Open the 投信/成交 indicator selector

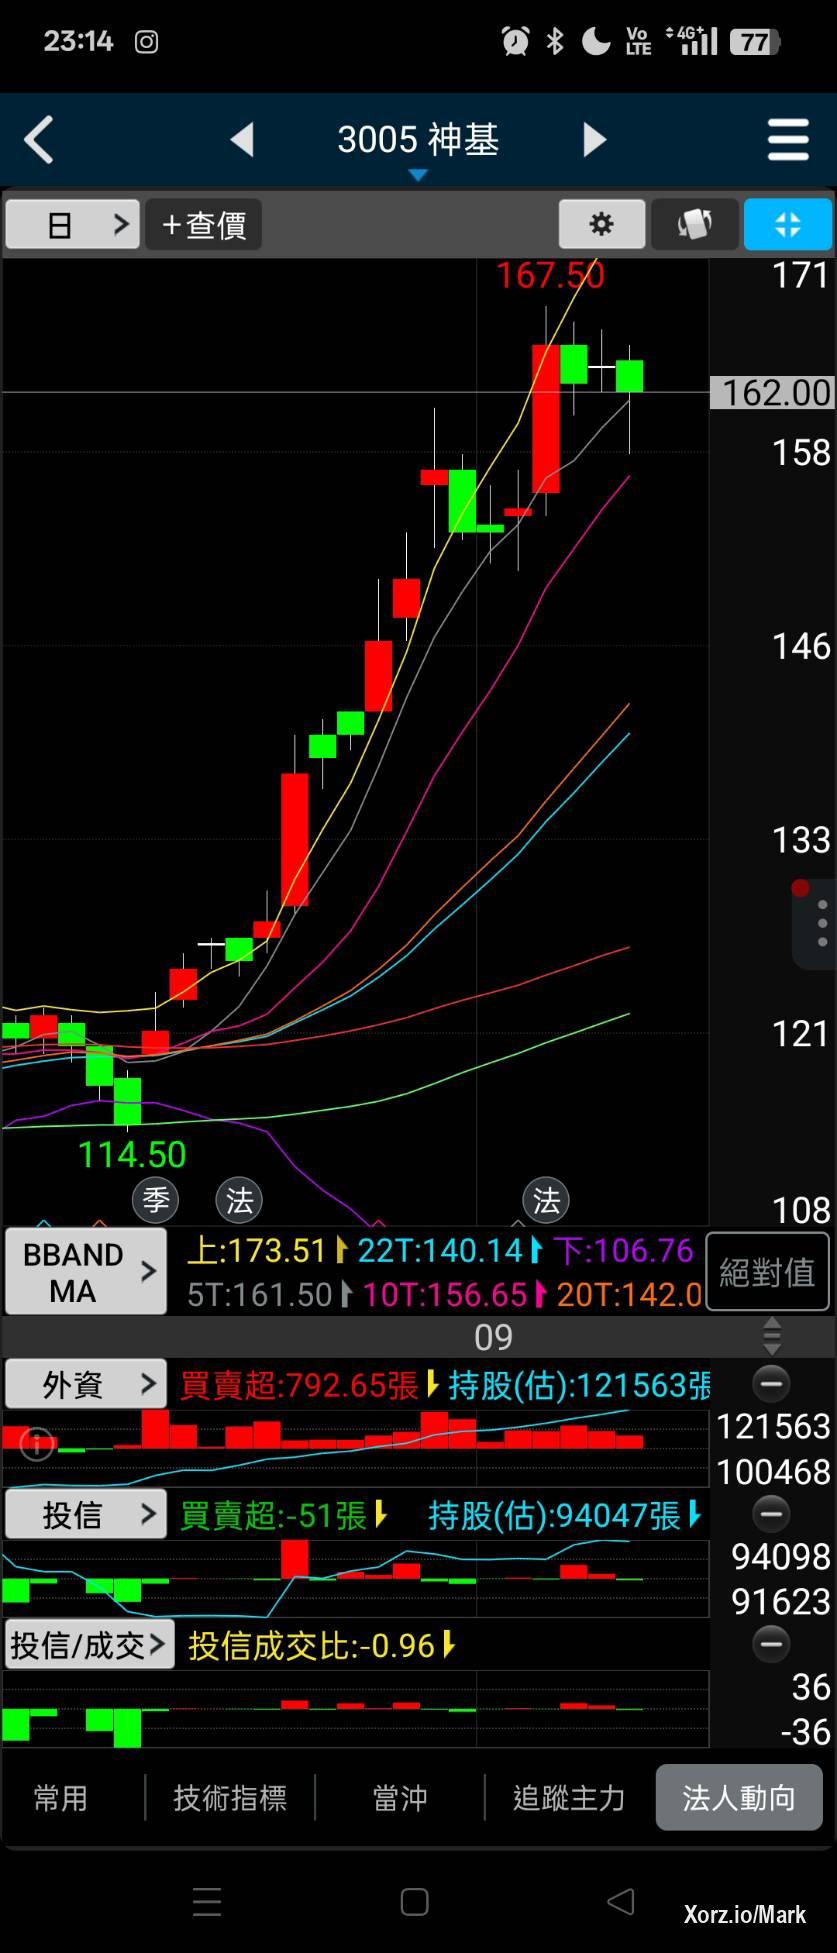89,1645
